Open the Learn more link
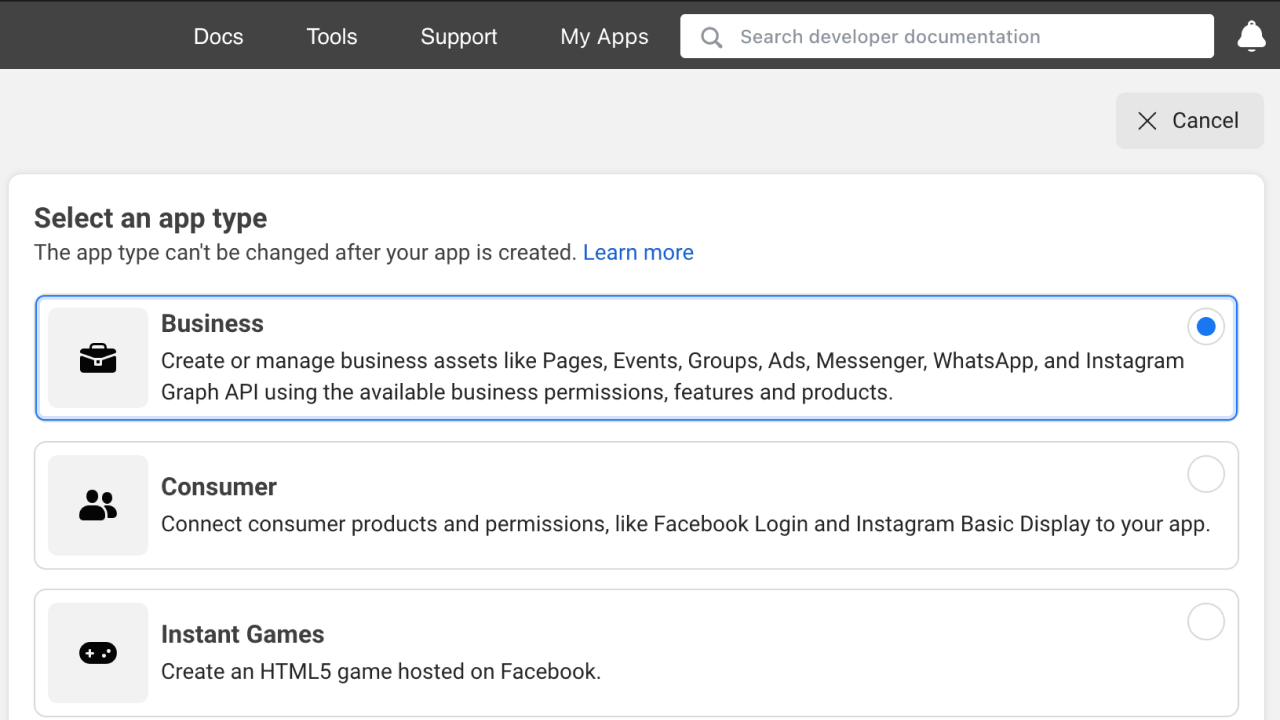 click(638, 252)
